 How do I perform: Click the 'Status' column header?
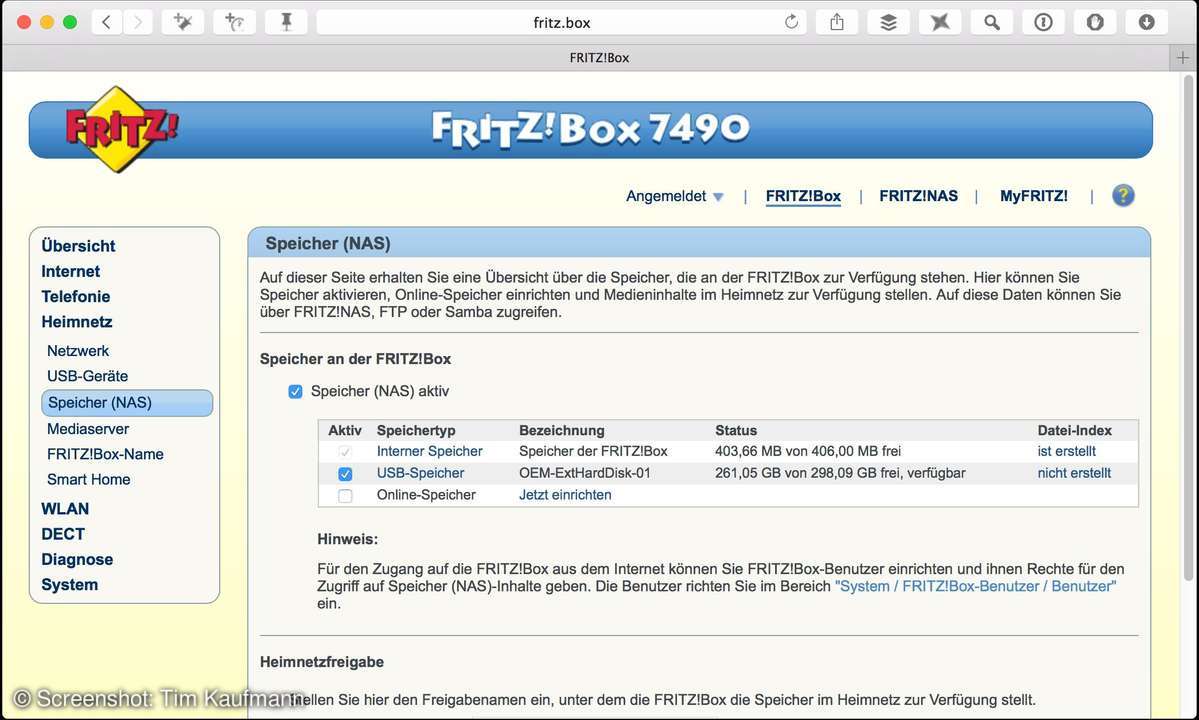click(x=736, y=430)
